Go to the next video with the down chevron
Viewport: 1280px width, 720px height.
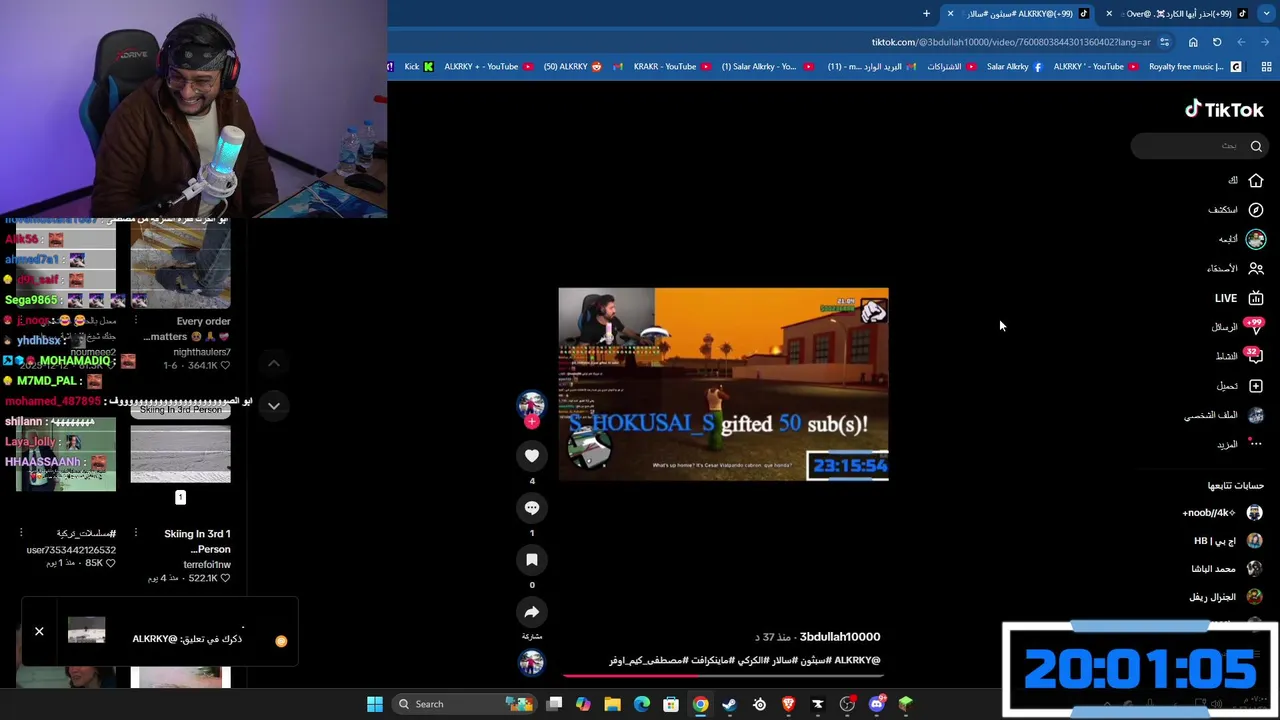click(x=274, y=405)
